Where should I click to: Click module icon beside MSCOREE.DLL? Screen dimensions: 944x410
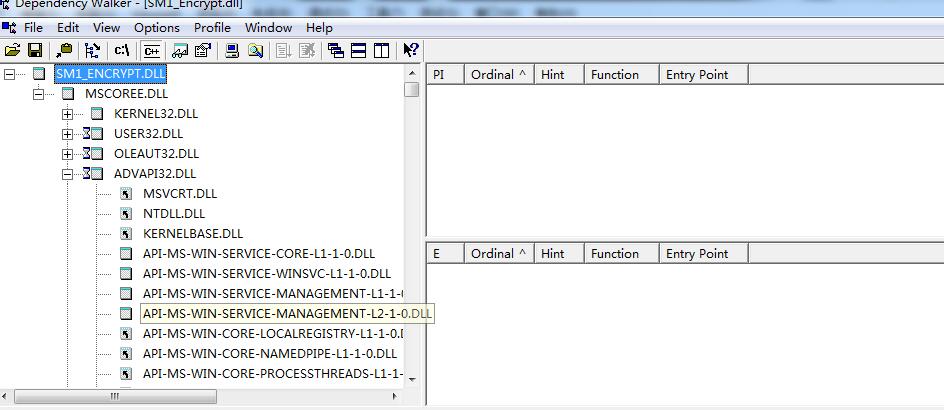pyautogui.click(x=68, y=93)
